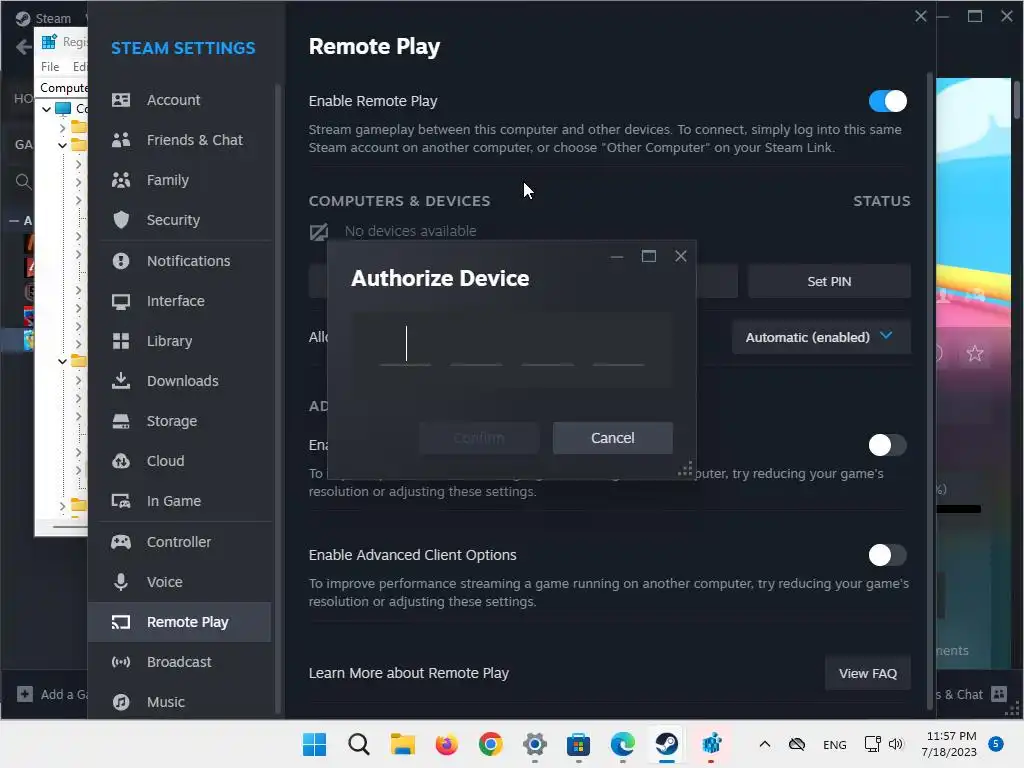The image size is (1024, 768).
Task: Click the View FAQ button
Action: point(868,673)
